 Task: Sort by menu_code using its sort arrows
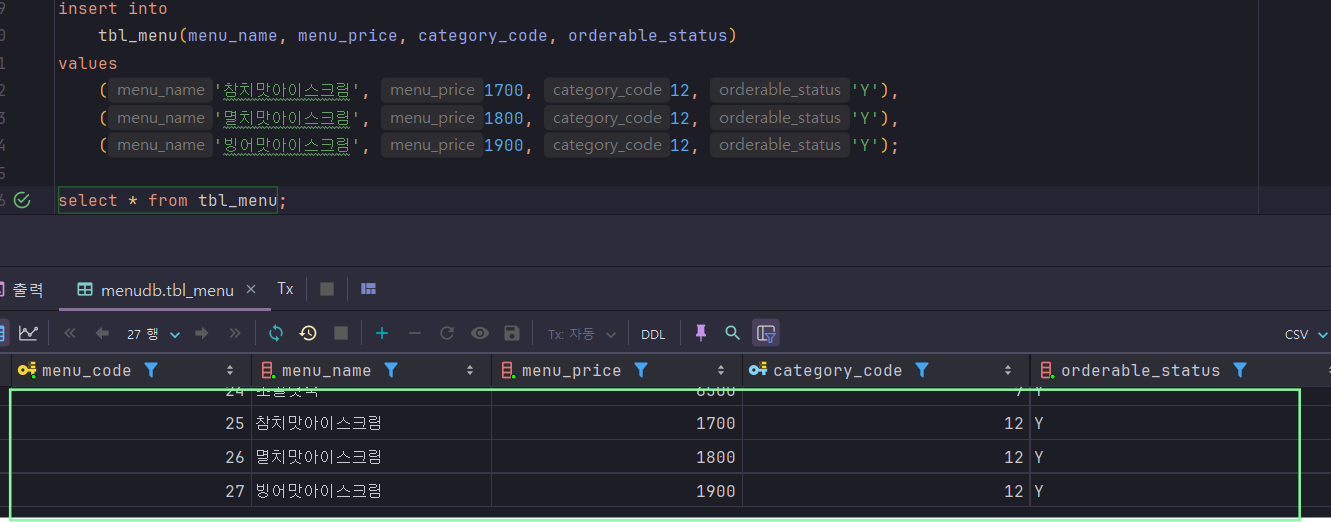(231, 371)
